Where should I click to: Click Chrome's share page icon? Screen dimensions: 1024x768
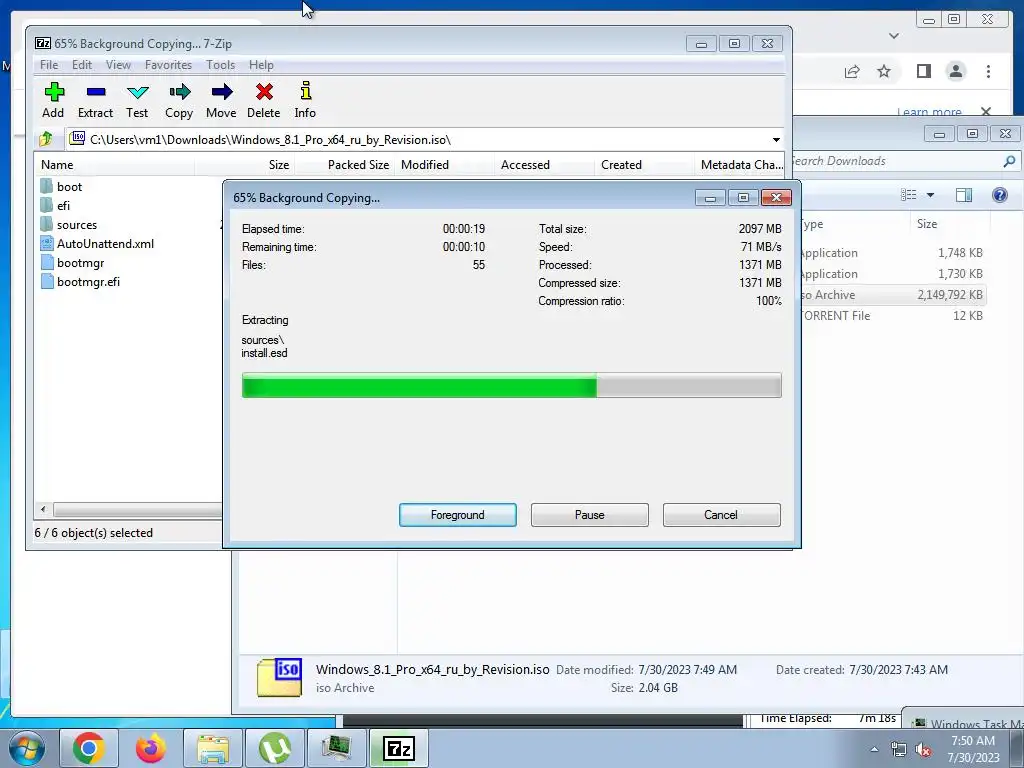point(852,71)
